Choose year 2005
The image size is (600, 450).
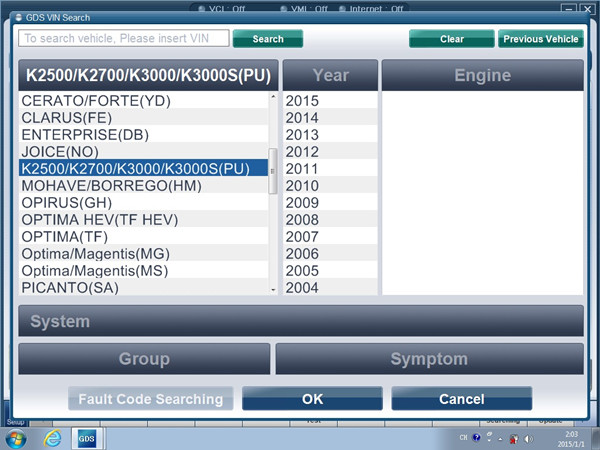pyautogui.click(x=330, y=271)
